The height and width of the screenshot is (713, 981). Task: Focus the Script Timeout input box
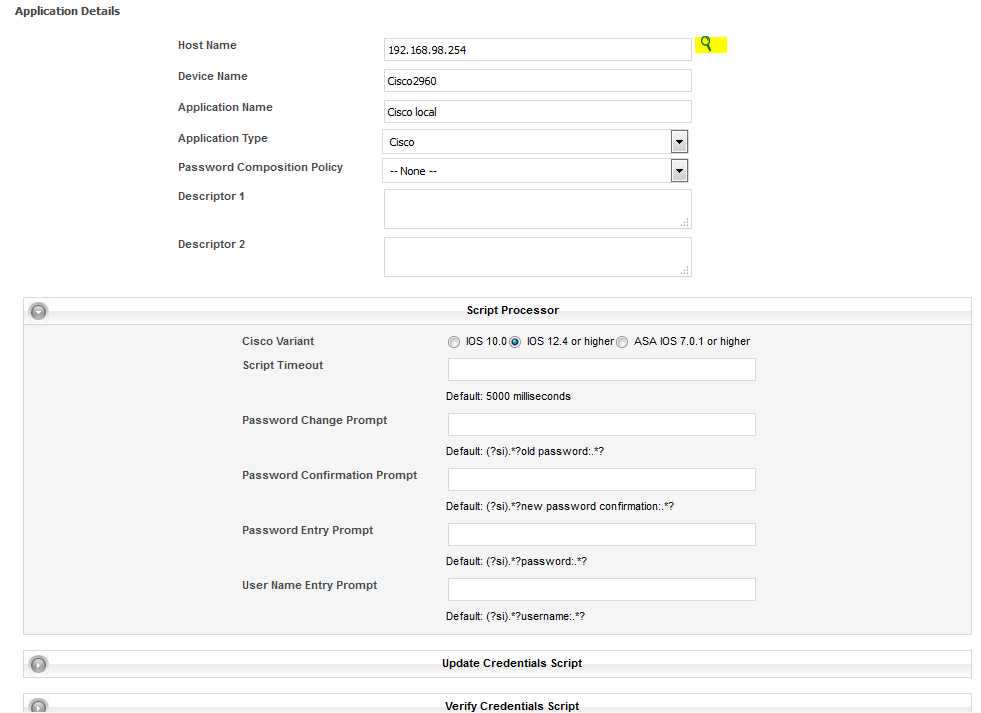click(x=601, y=370)
